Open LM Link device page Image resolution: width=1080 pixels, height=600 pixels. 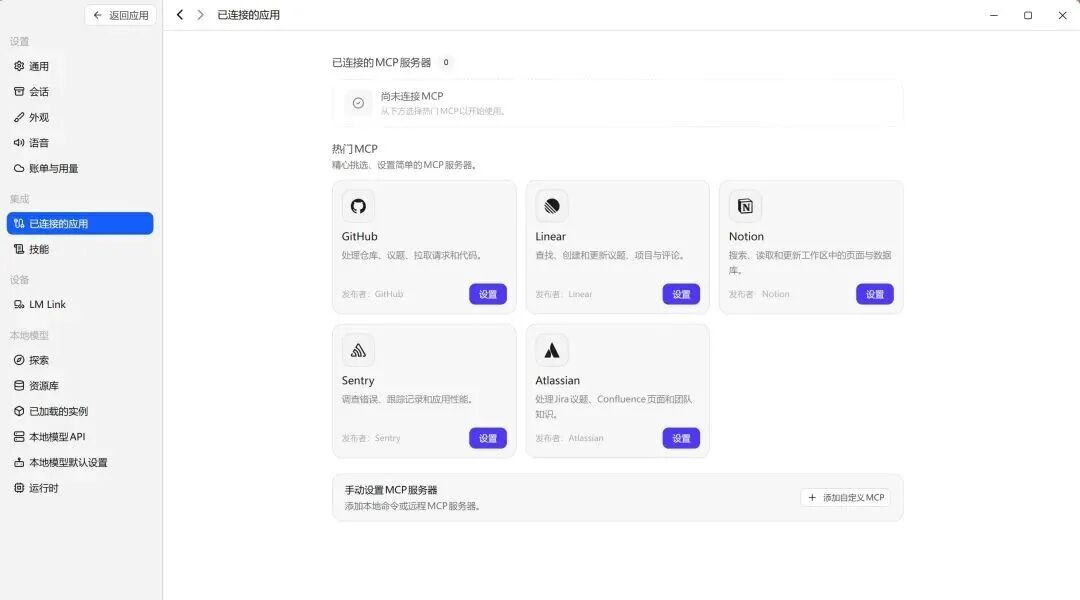(x=80, y=304)
